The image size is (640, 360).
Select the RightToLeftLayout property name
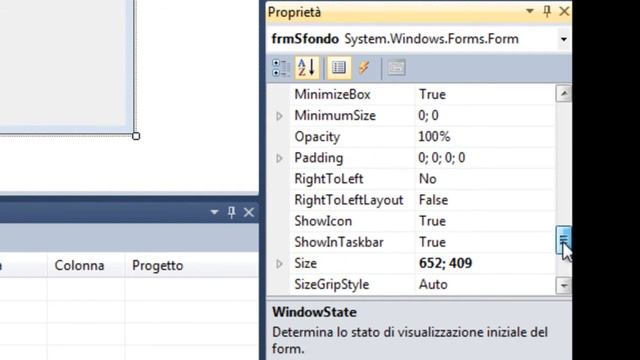point(349,200)
